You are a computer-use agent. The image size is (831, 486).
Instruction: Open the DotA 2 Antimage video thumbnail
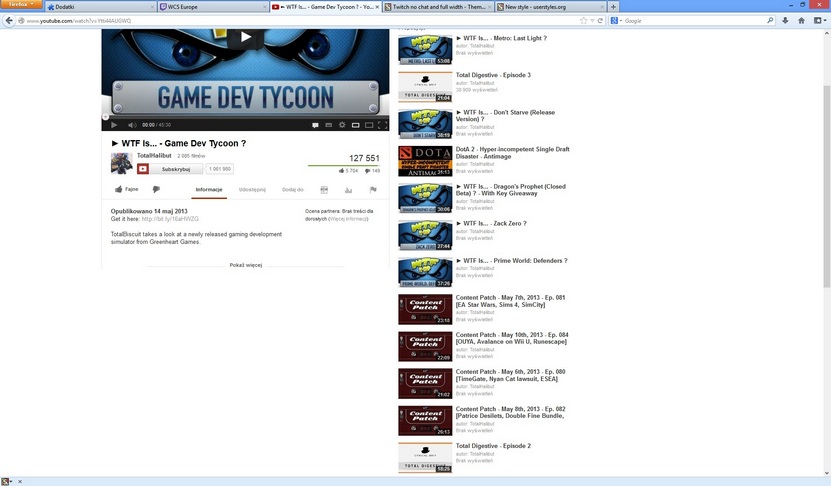pyautogui.click(x=425, y=161)
